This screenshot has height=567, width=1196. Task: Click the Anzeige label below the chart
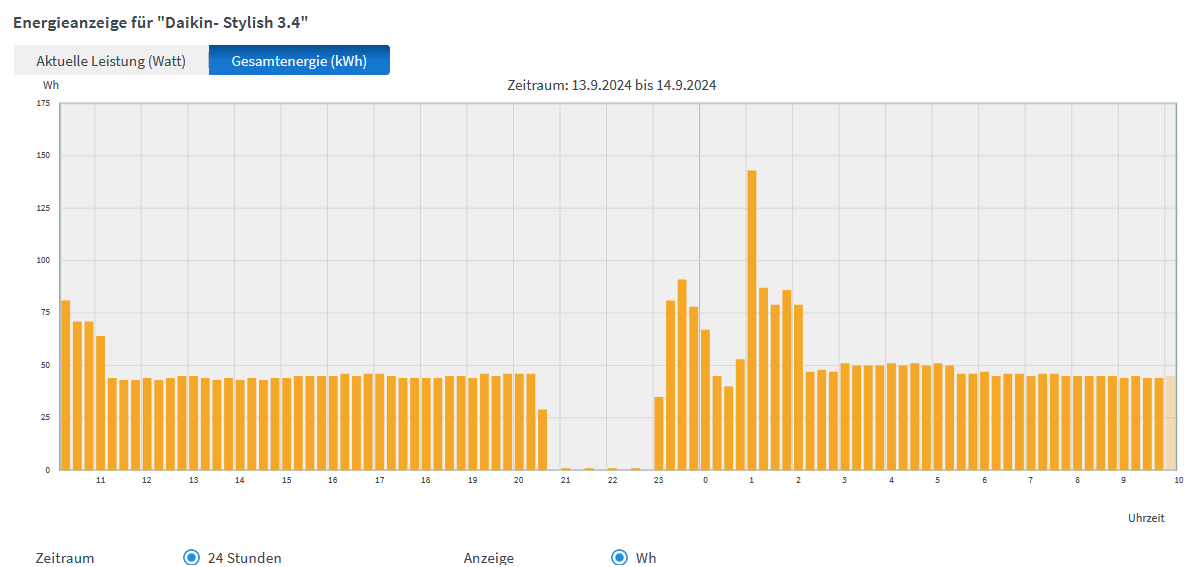tap(489, 558)
